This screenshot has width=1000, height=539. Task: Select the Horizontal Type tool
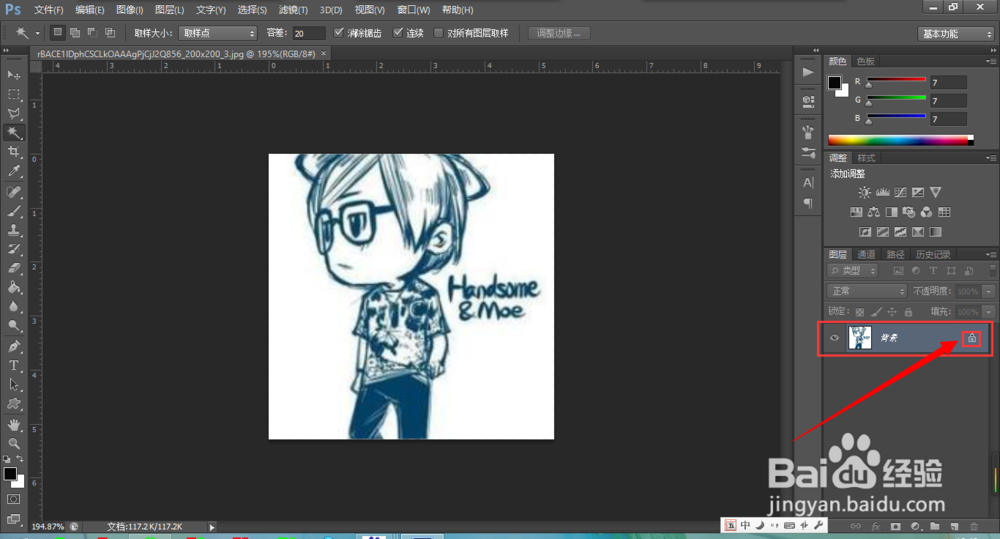pyautogui.click(x=13, y=365)
